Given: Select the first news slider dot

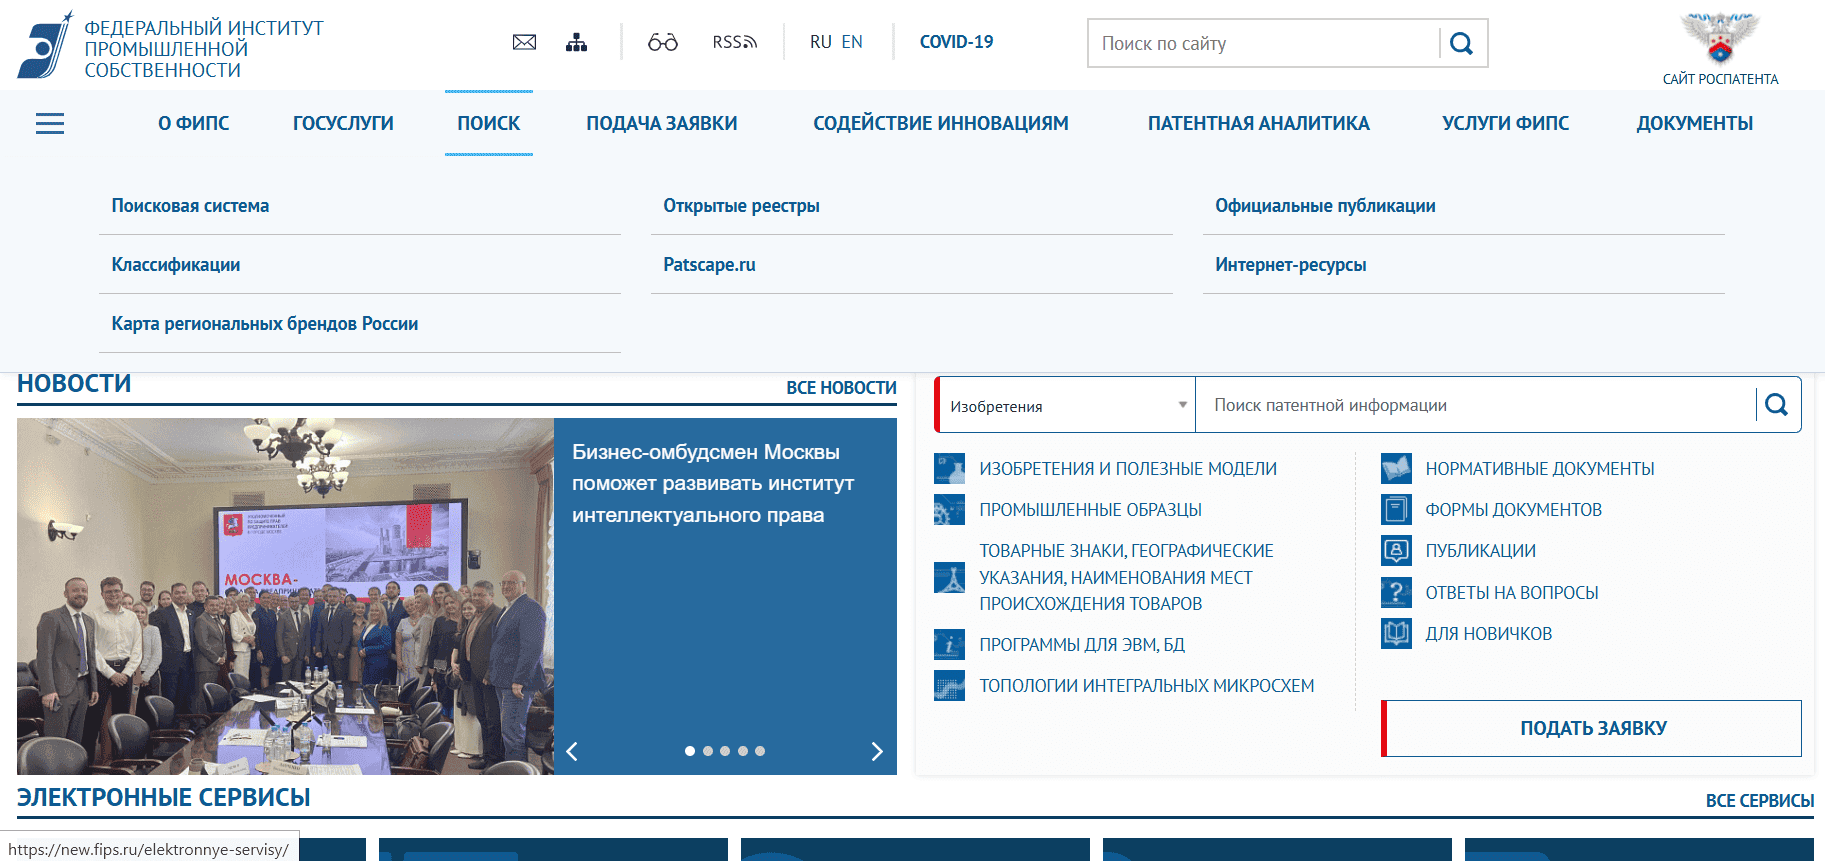Looking at the screenshot, I should [x=690, y=751].
